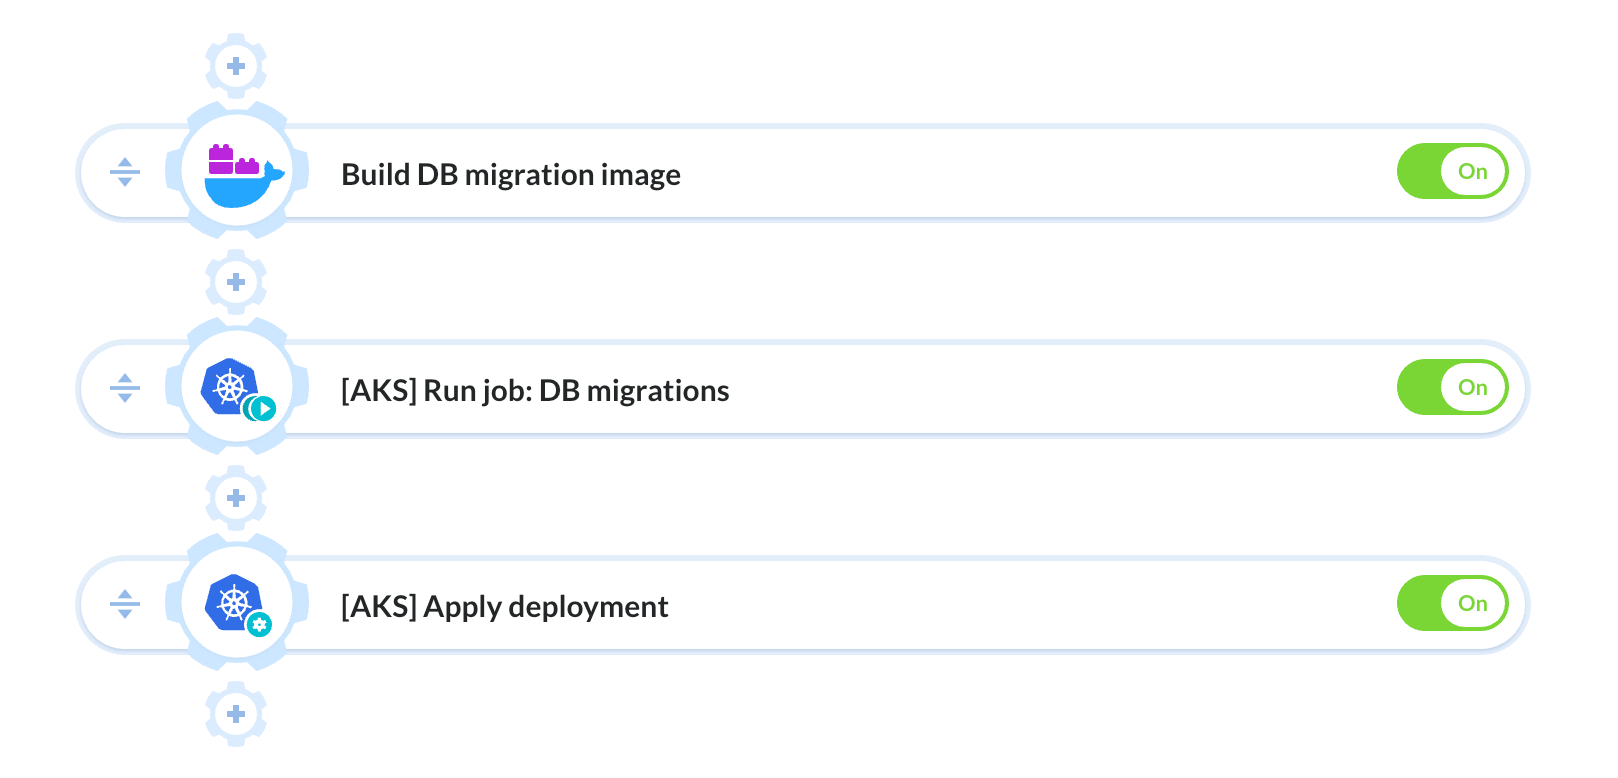1618x778 pixels.
Task: Open the [AKS] Run job: DB migrations action
Action: pos(535,391)
